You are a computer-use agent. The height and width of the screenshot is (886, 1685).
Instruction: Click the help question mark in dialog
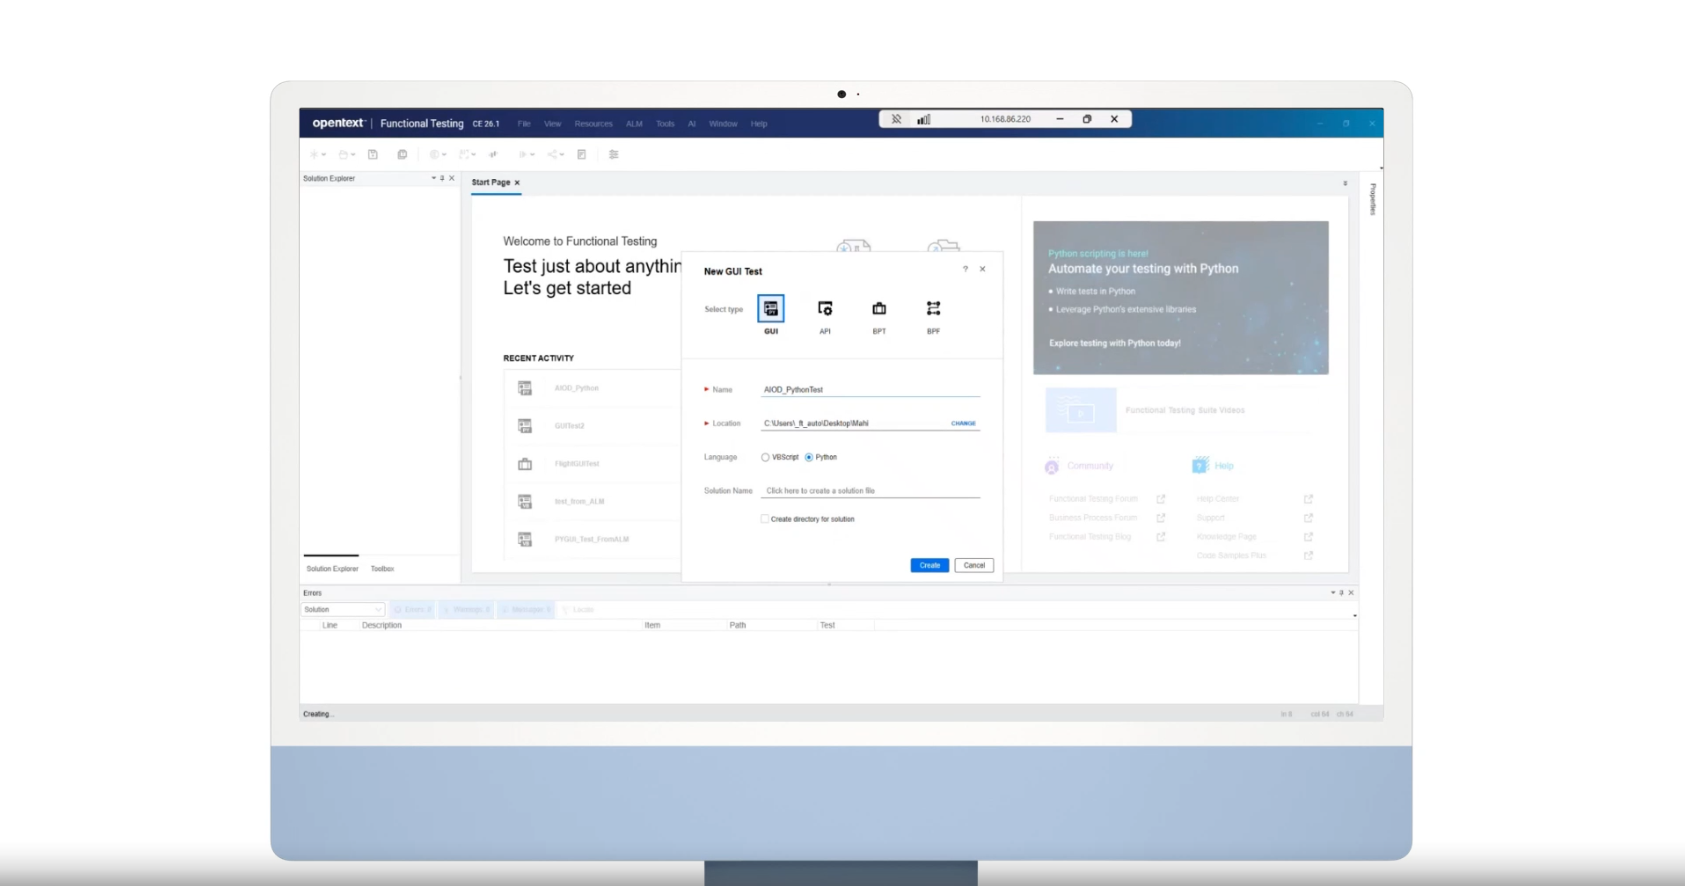pyautogui.click(x=965, y=269)
